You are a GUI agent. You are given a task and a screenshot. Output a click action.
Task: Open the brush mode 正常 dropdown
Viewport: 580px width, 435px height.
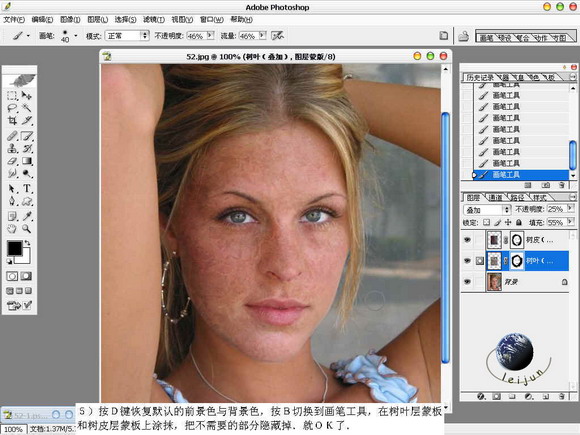click(x=127, y=36)
